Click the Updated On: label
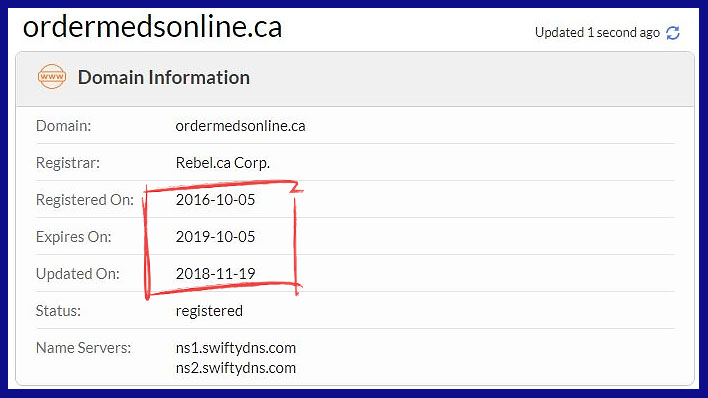 [x=78, y=274]
